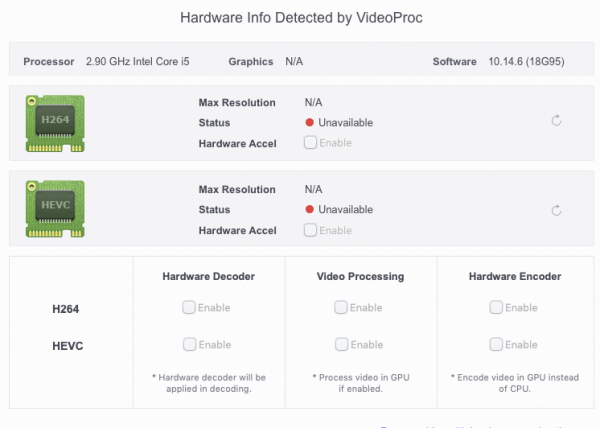Click the red H264 Unavailable status dot
Viewport: 600px width, 428px height.
tap(310, 122)
